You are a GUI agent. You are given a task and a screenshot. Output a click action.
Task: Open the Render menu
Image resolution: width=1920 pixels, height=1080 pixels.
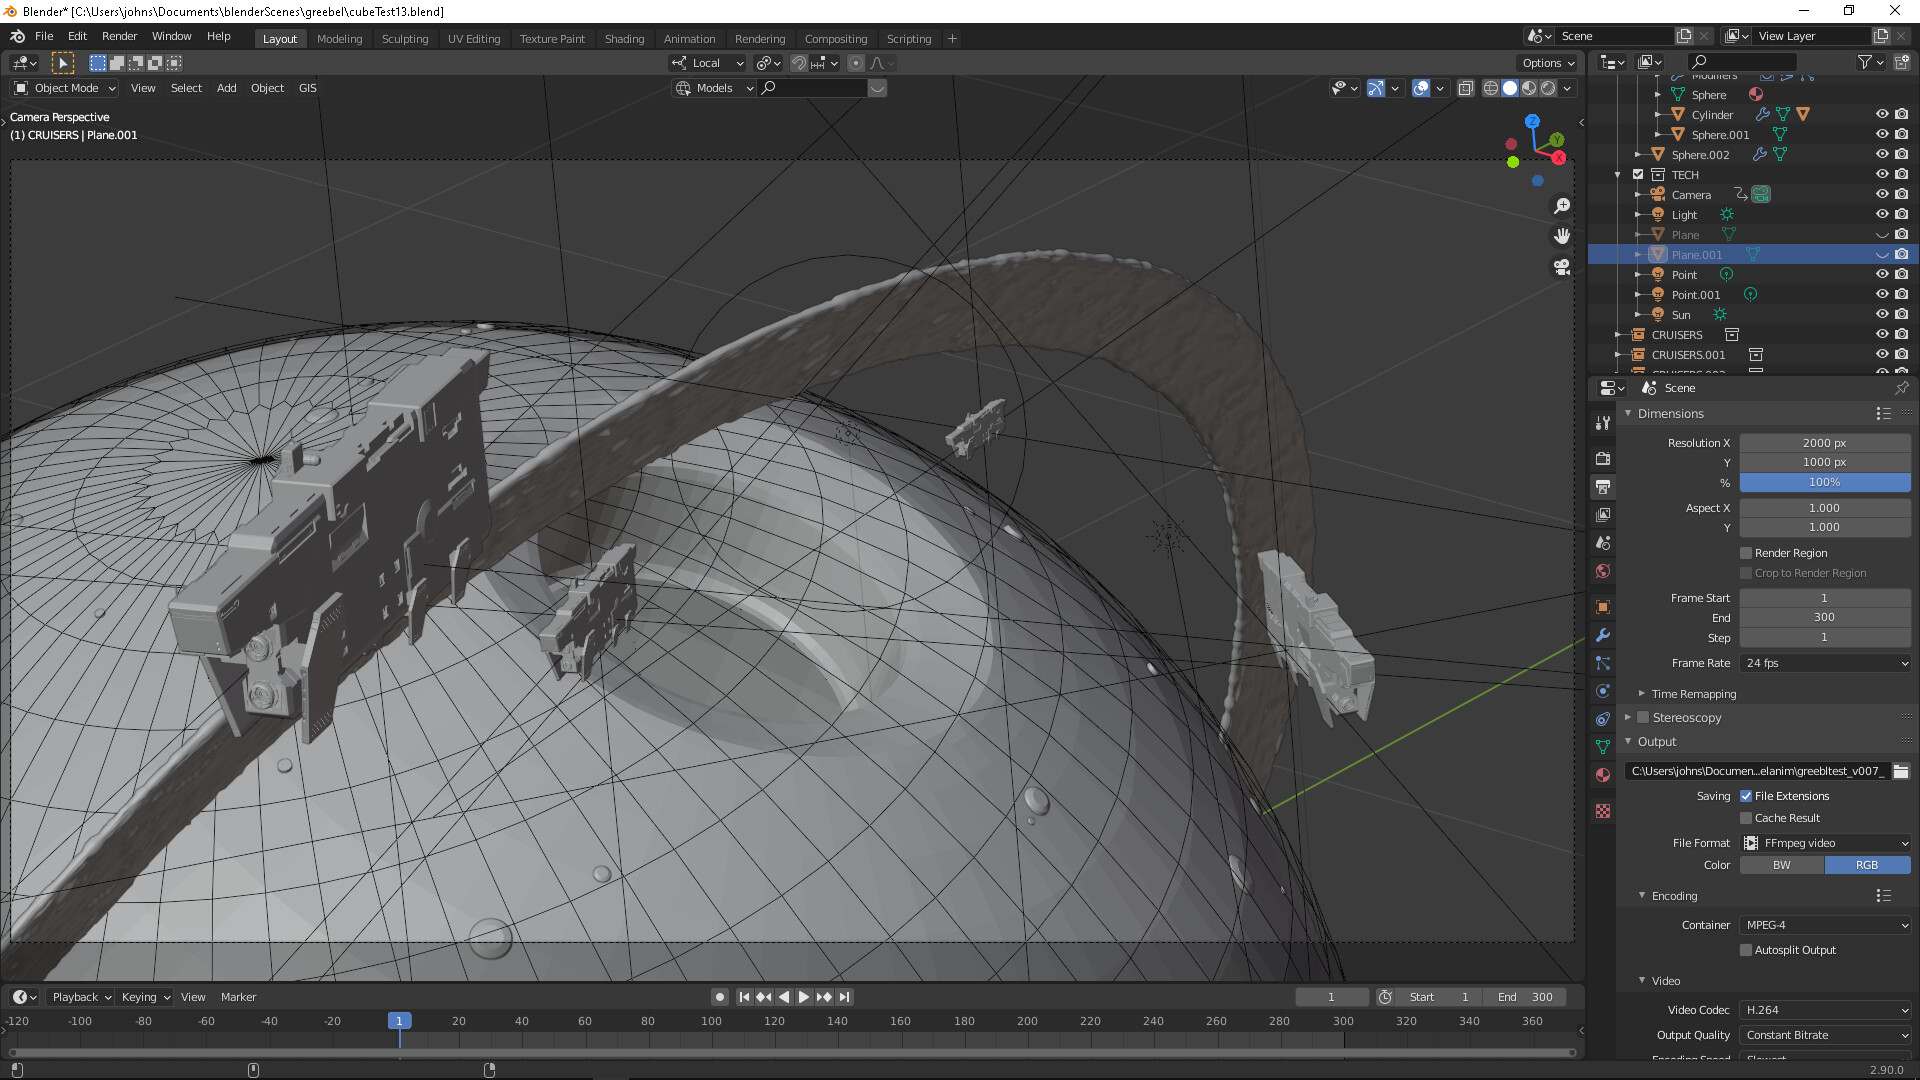click(x=119, y=36)
